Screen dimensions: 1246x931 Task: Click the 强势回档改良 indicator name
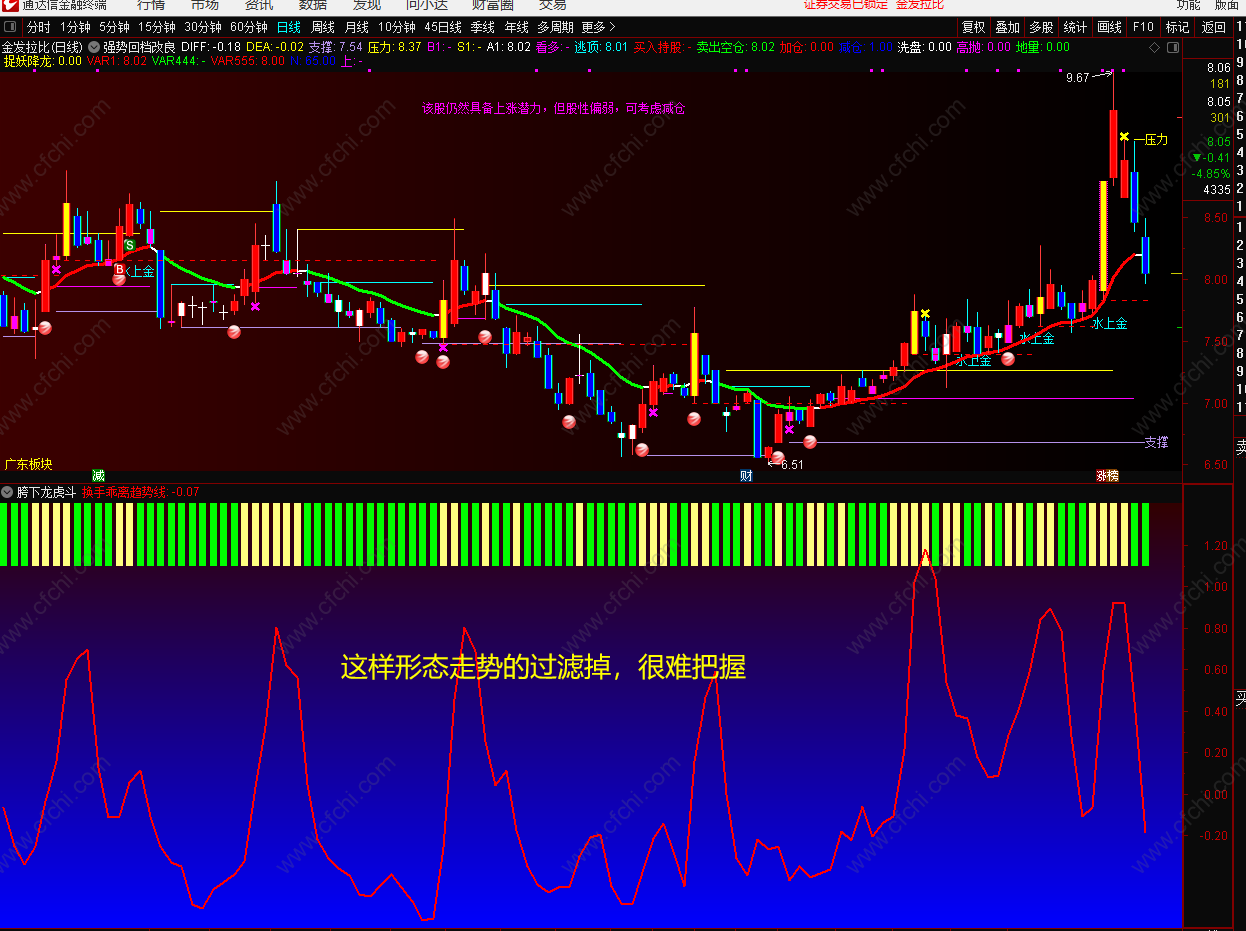139,46
